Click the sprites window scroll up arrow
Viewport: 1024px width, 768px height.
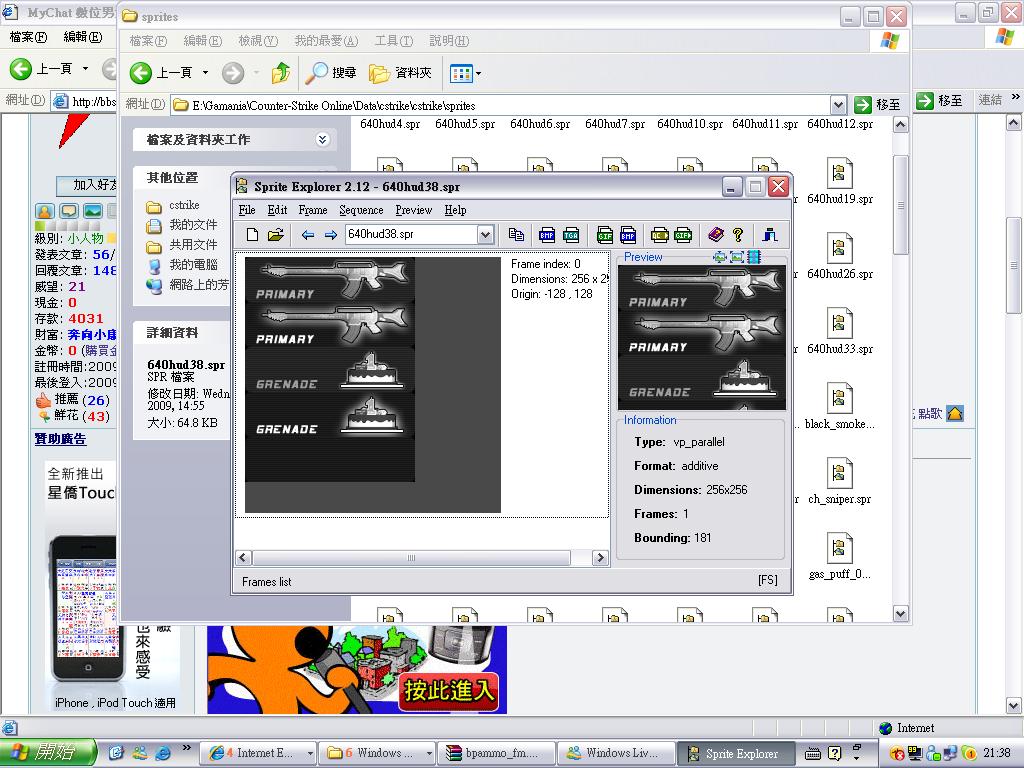[901, 124]
